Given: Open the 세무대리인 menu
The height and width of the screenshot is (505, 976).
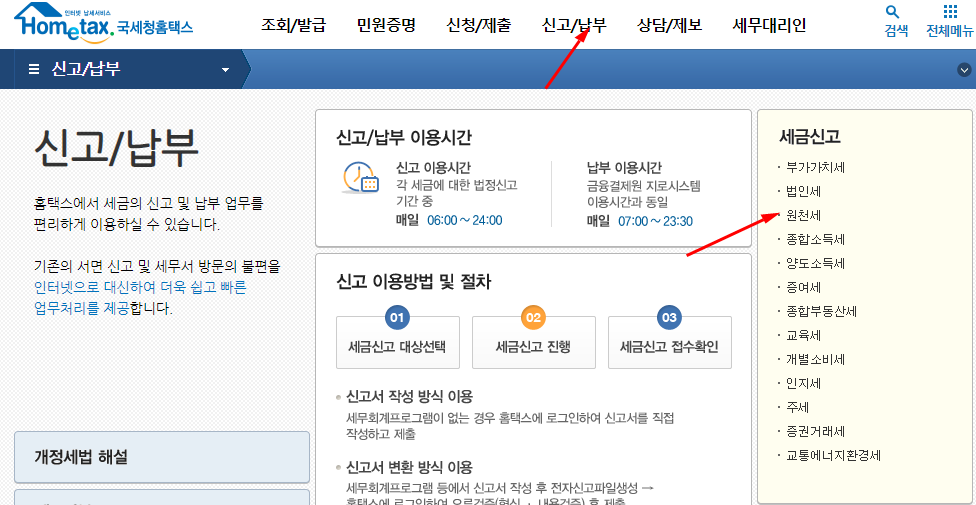Looking at the screenshot, I should [x=769, y=26].
